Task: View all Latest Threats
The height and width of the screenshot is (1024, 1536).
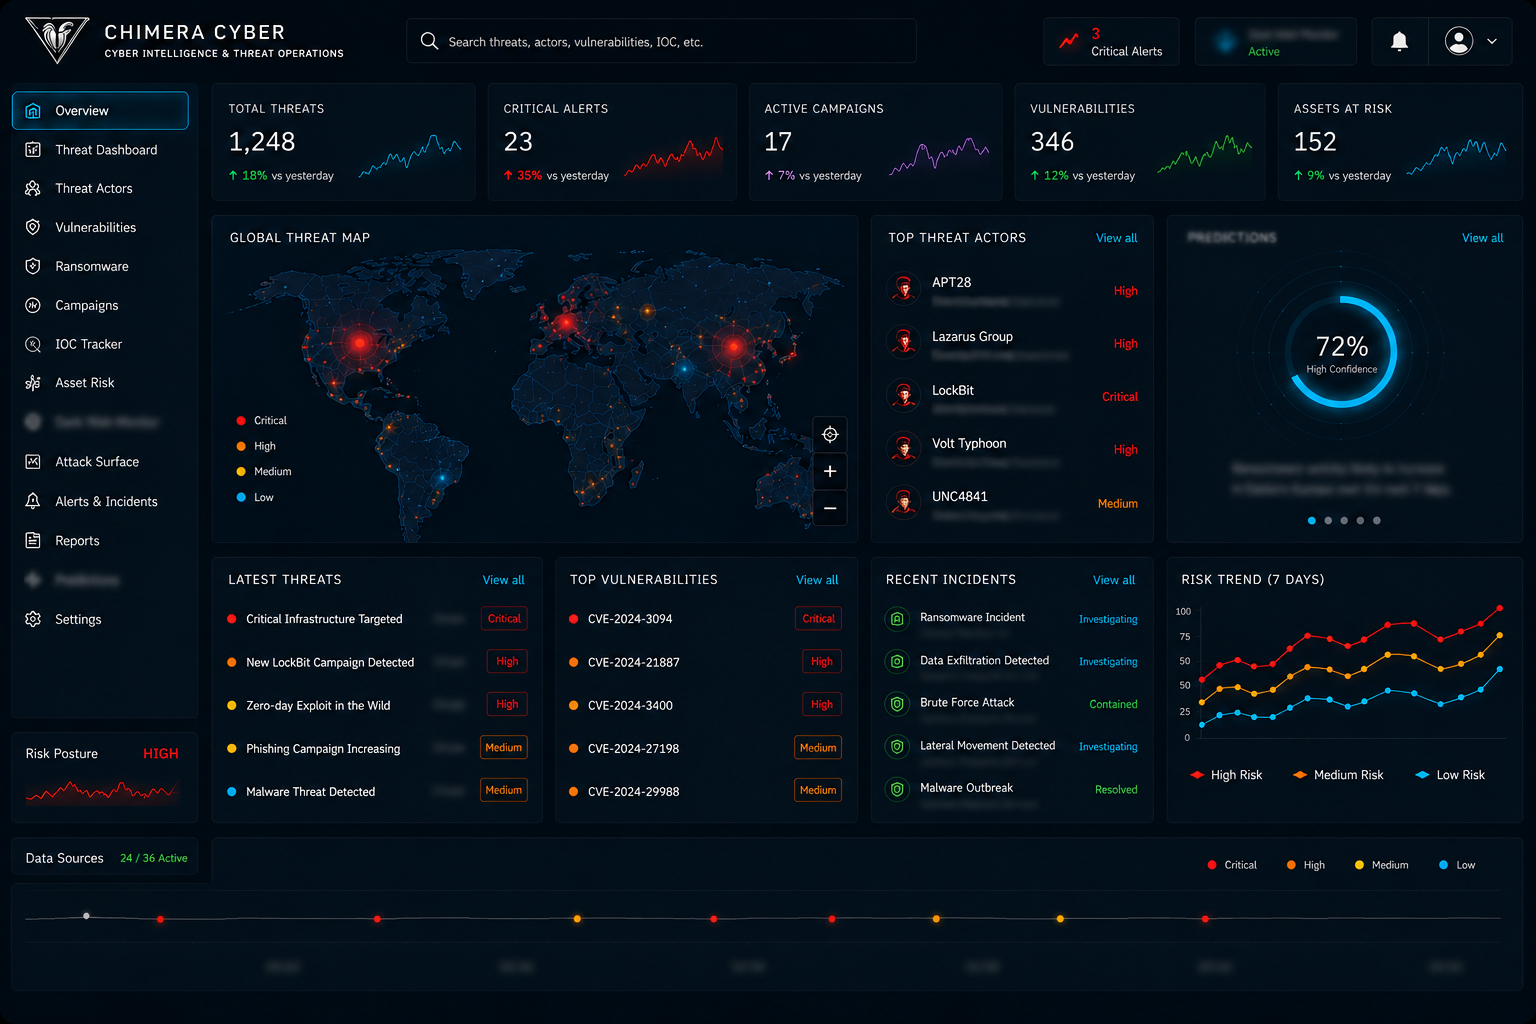Action: tap(503, 580)
